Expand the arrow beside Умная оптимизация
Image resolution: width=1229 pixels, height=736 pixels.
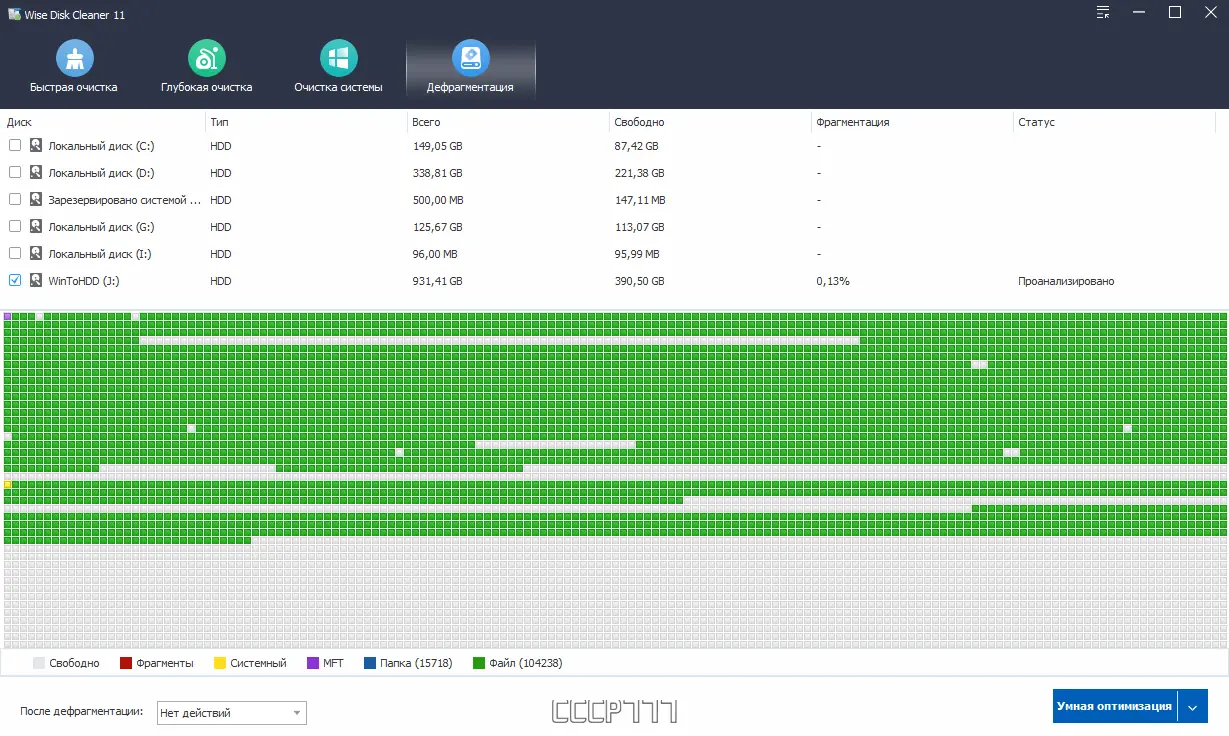(x=1193, y=706)
